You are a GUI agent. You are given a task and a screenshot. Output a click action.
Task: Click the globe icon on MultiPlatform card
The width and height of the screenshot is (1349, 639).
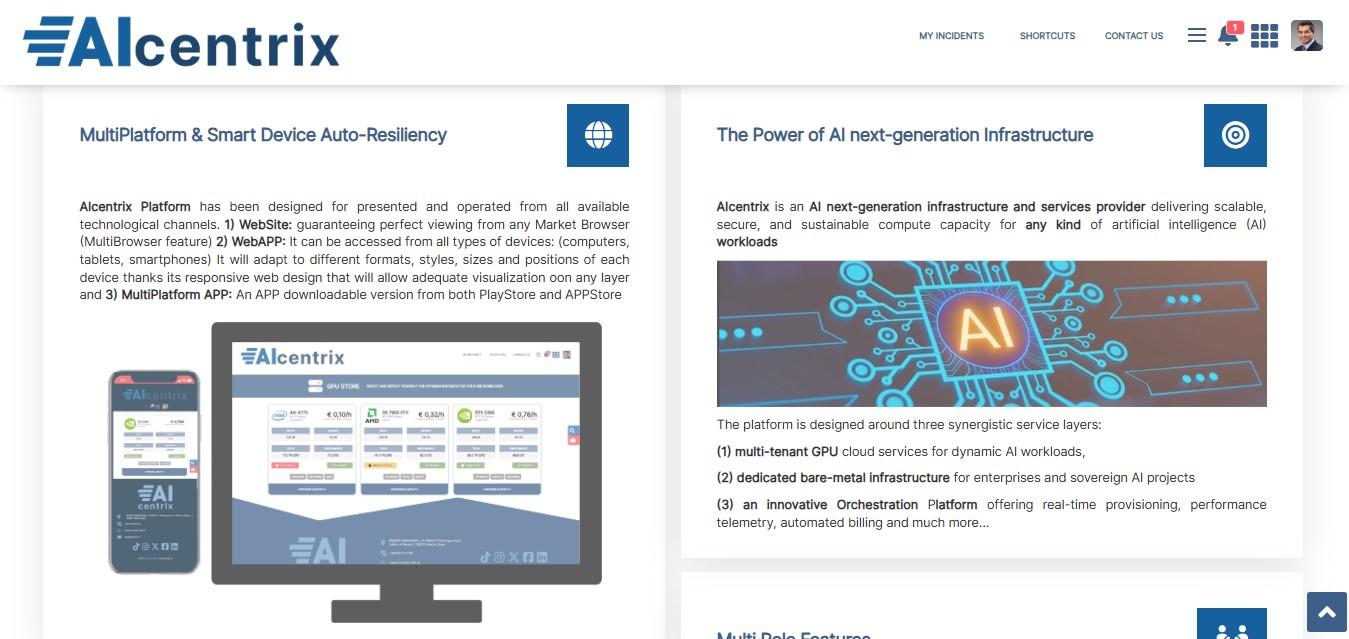click(598, 135)
